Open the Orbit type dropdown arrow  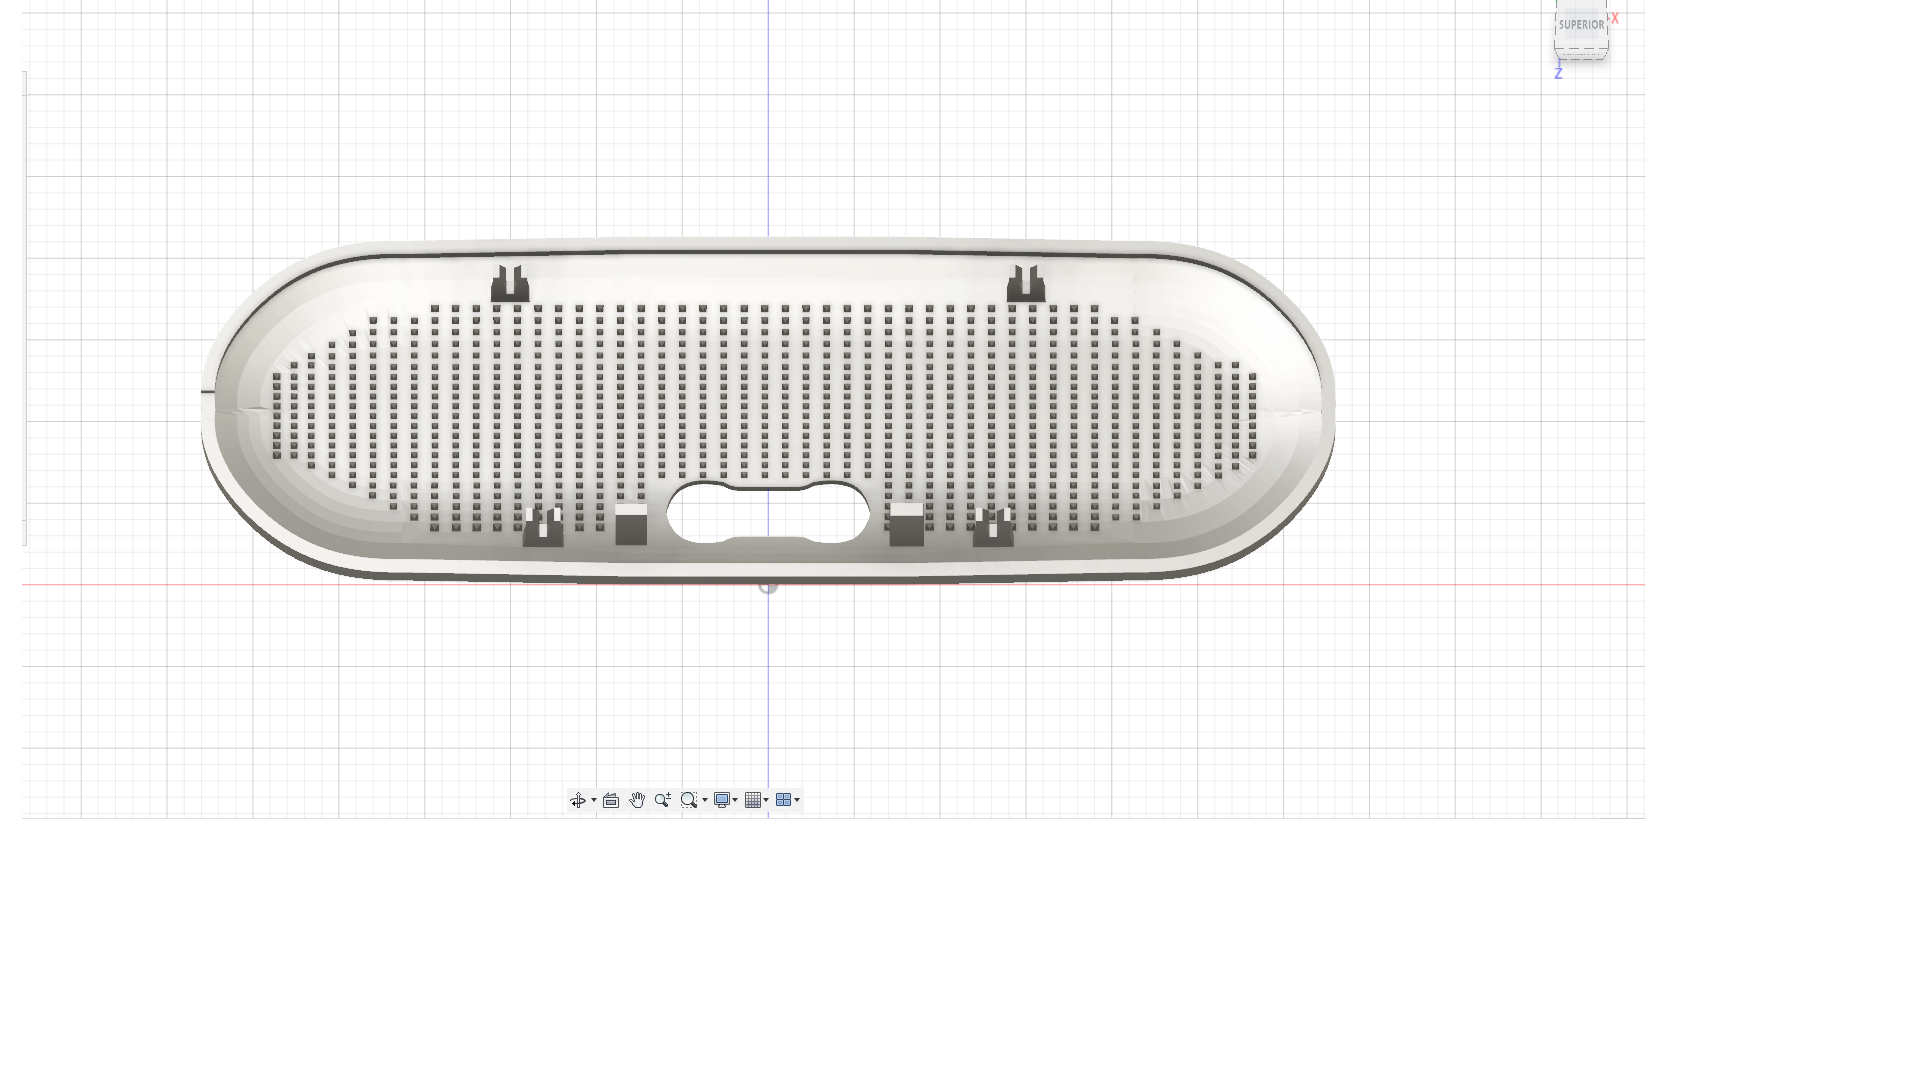(594, 800)
